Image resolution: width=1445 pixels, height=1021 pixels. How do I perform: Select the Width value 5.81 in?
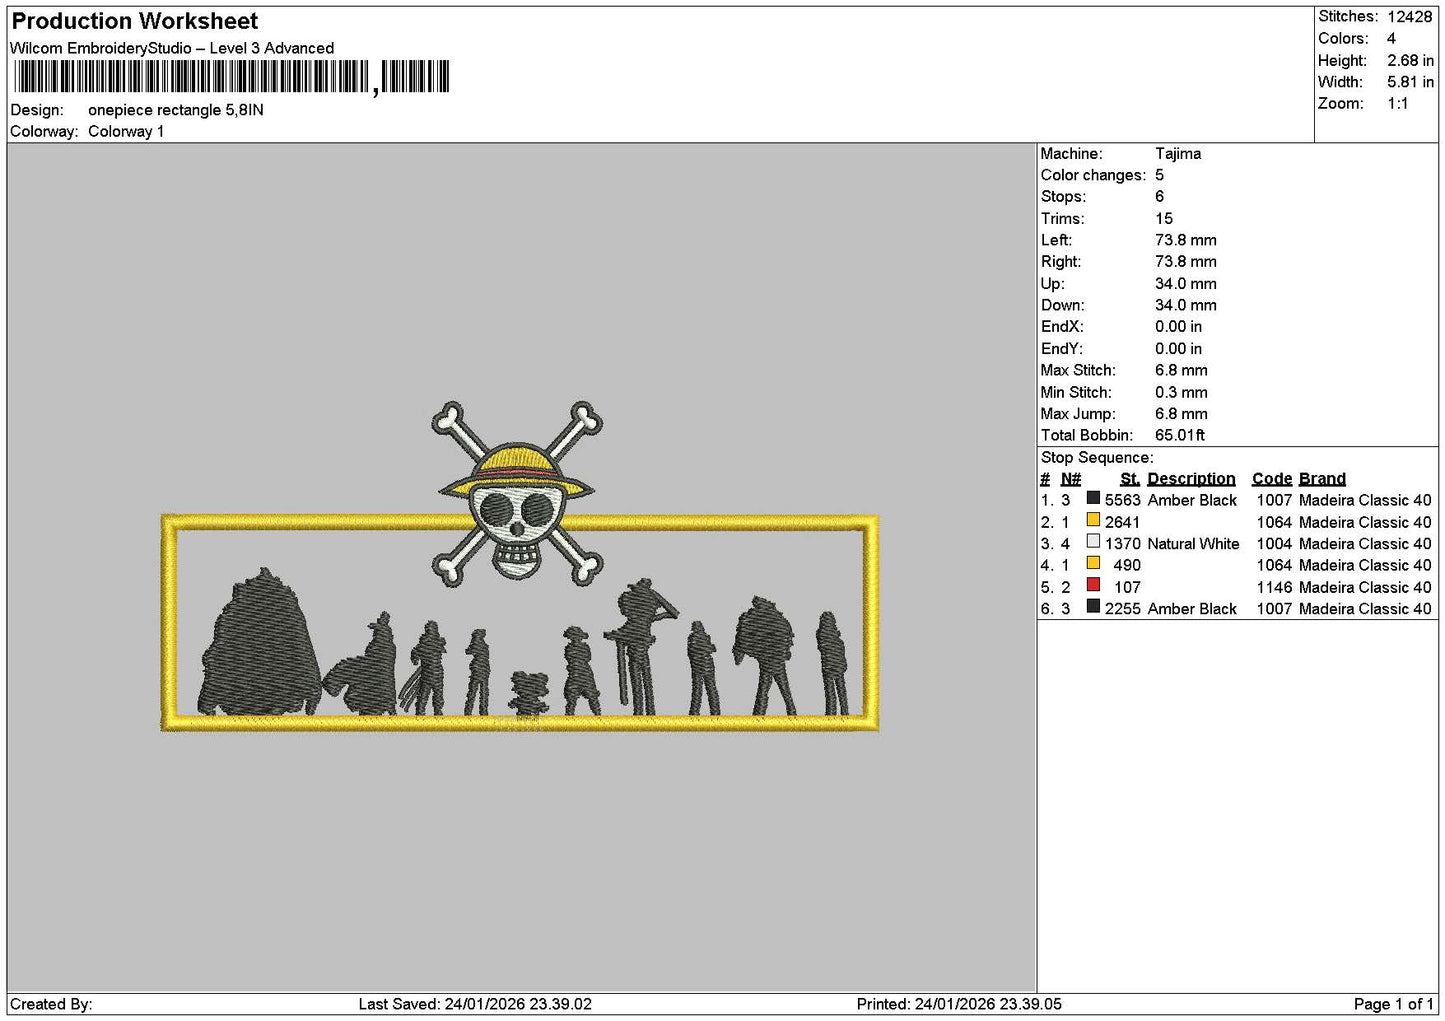click(1410, 82)
